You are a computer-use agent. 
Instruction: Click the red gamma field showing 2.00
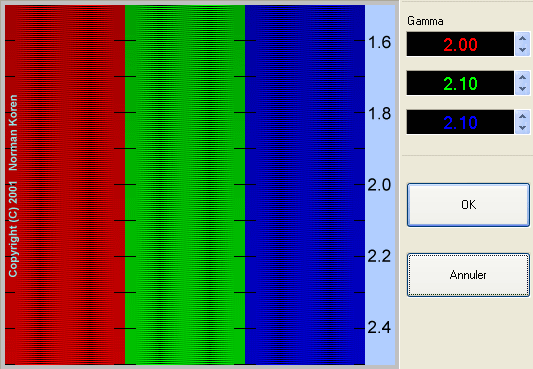[460, 44]
